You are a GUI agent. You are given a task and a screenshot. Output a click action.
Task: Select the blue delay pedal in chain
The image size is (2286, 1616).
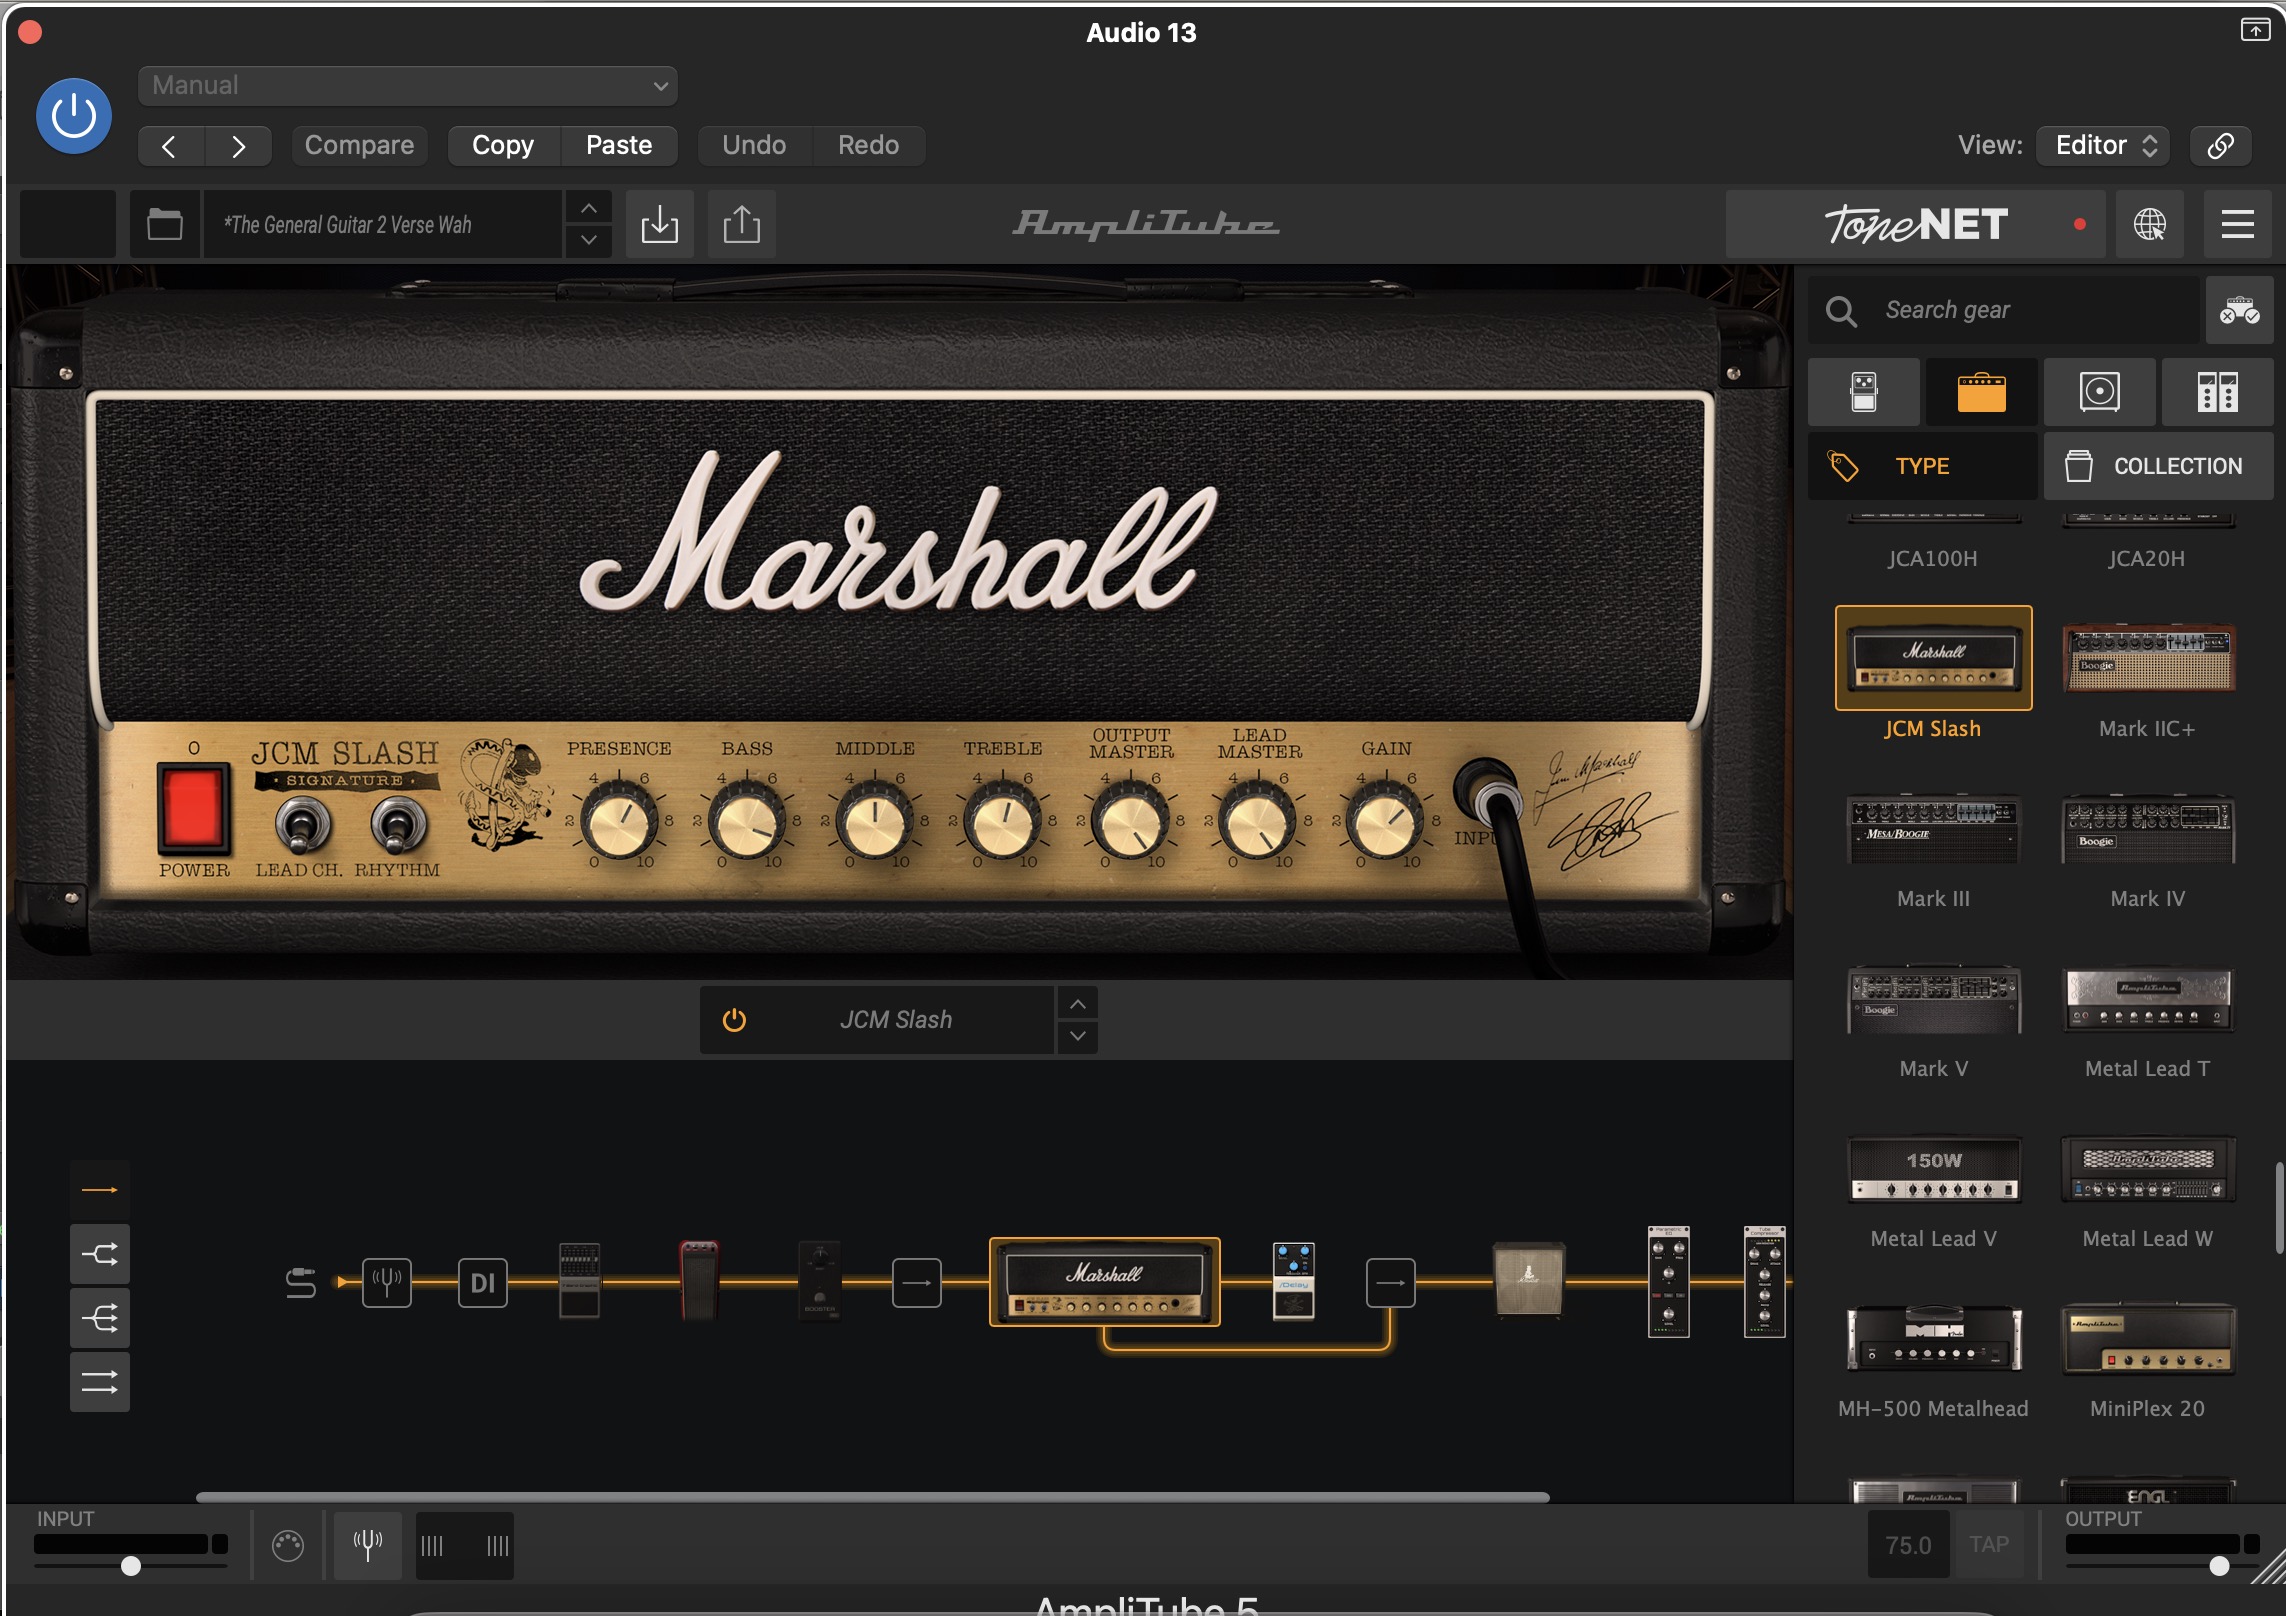[1294, 1282]
